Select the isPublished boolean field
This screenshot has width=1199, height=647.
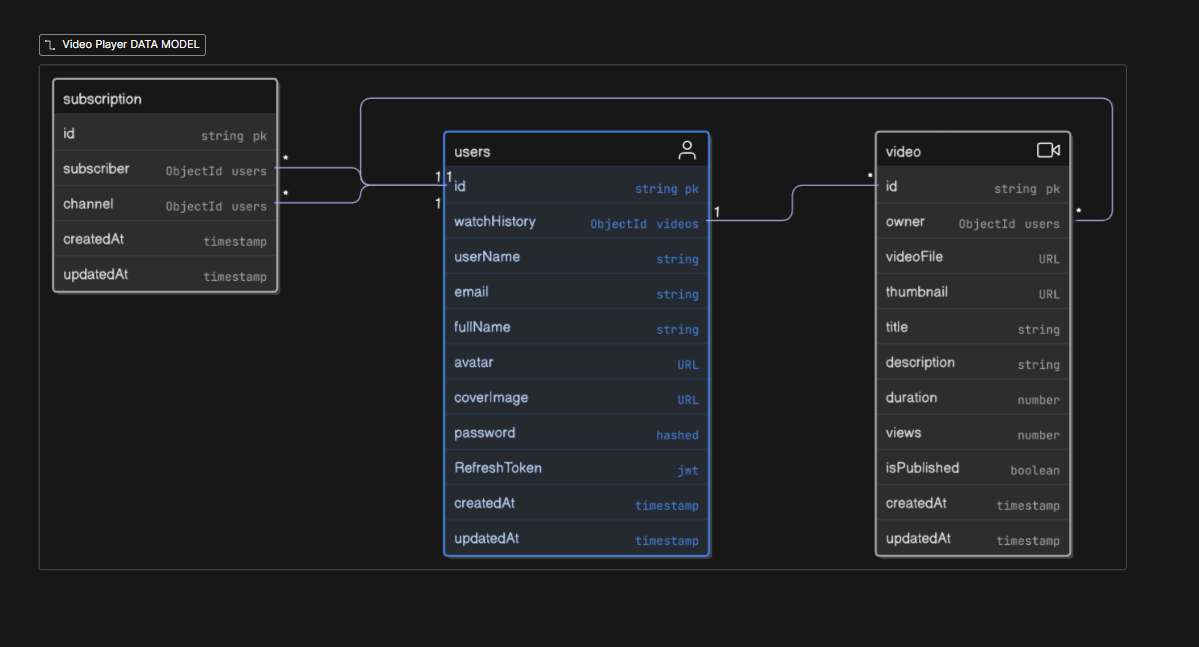point(950,468)
